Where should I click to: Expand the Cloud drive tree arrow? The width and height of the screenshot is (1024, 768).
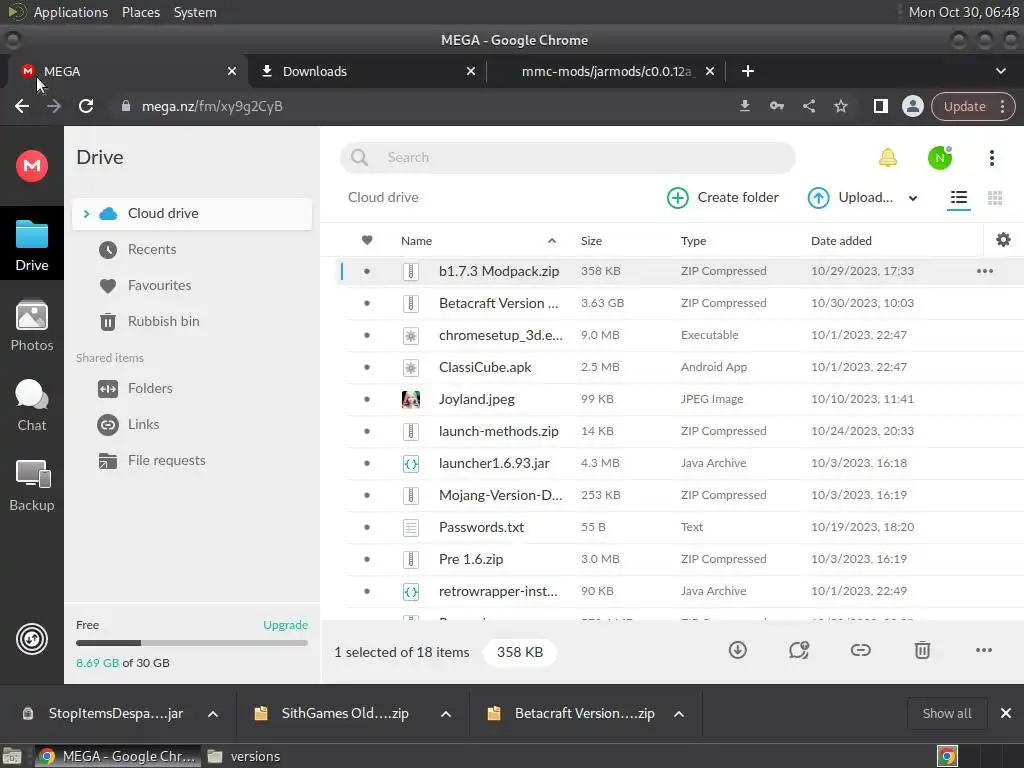86,214
